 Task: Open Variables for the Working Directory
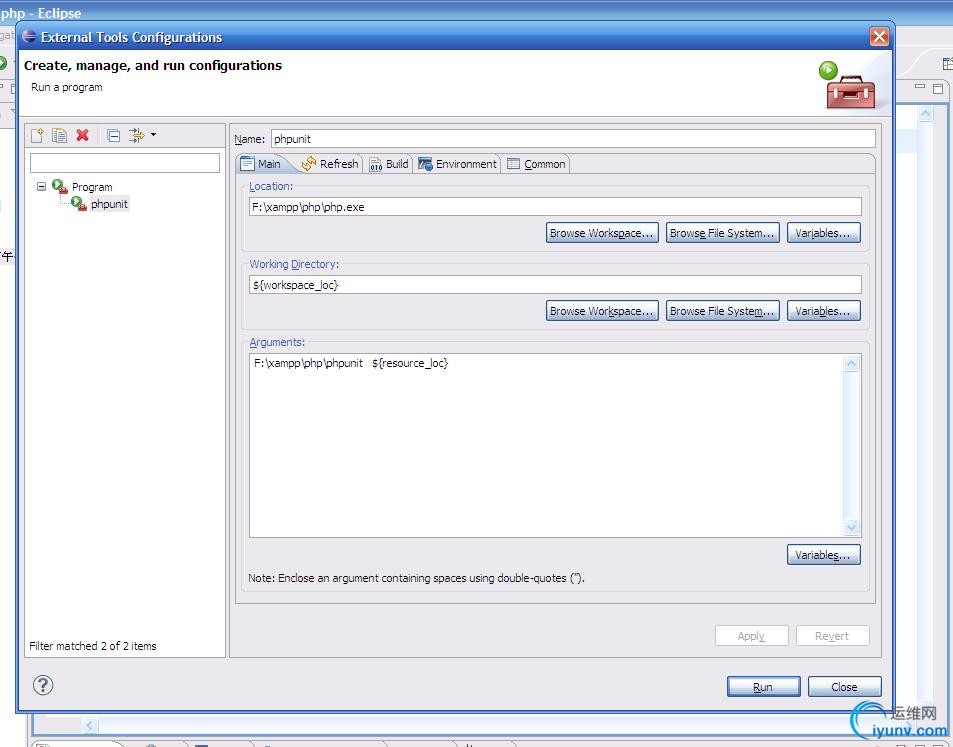click(824, 311)
